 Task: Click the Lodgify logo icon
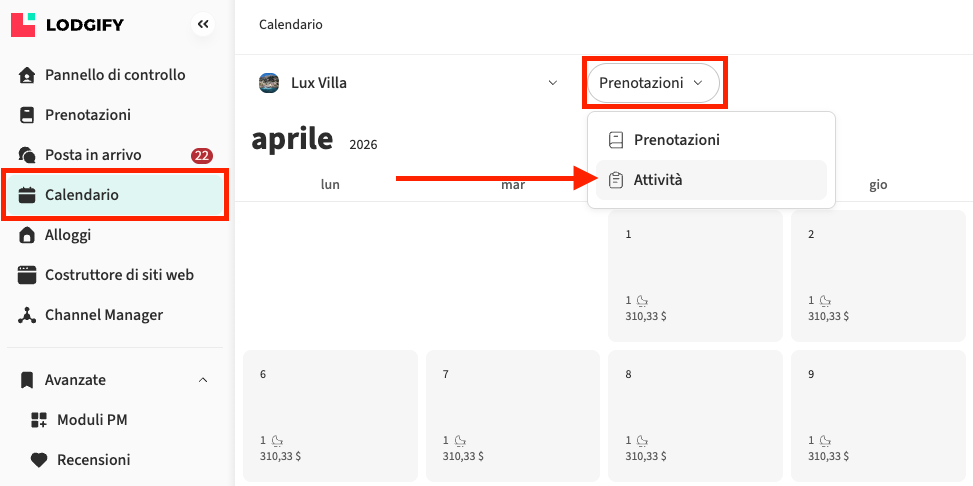point(23,24)
